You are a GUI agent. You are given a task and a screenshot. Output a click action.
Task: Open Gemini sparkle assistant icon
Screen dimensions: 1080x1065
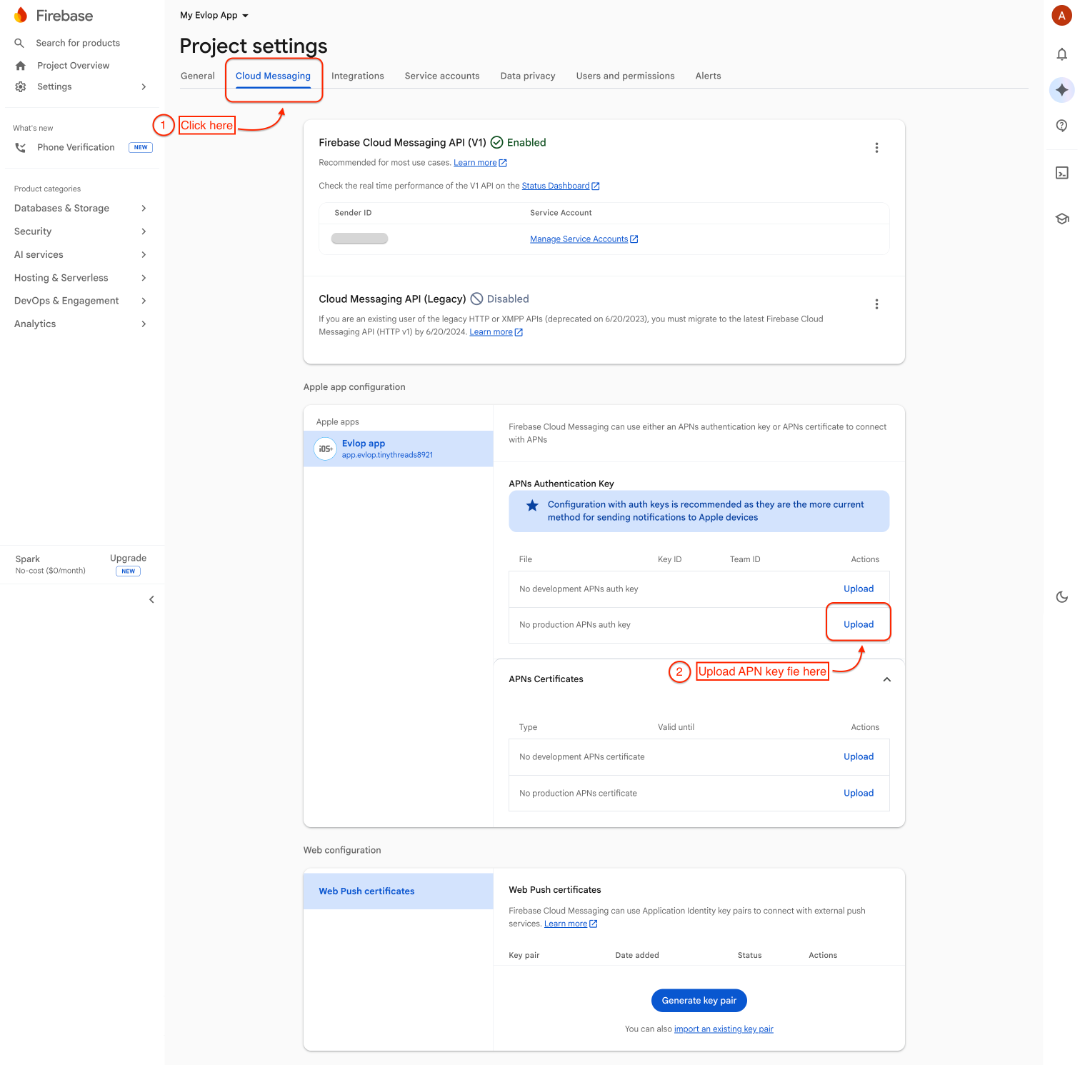tap(1061, 90)
